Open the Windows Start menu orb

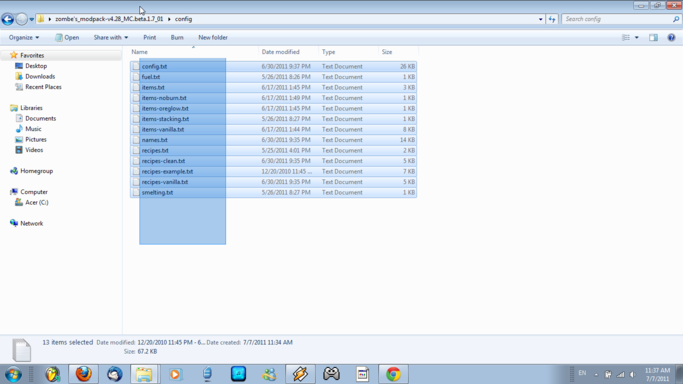tap(13, 374)
